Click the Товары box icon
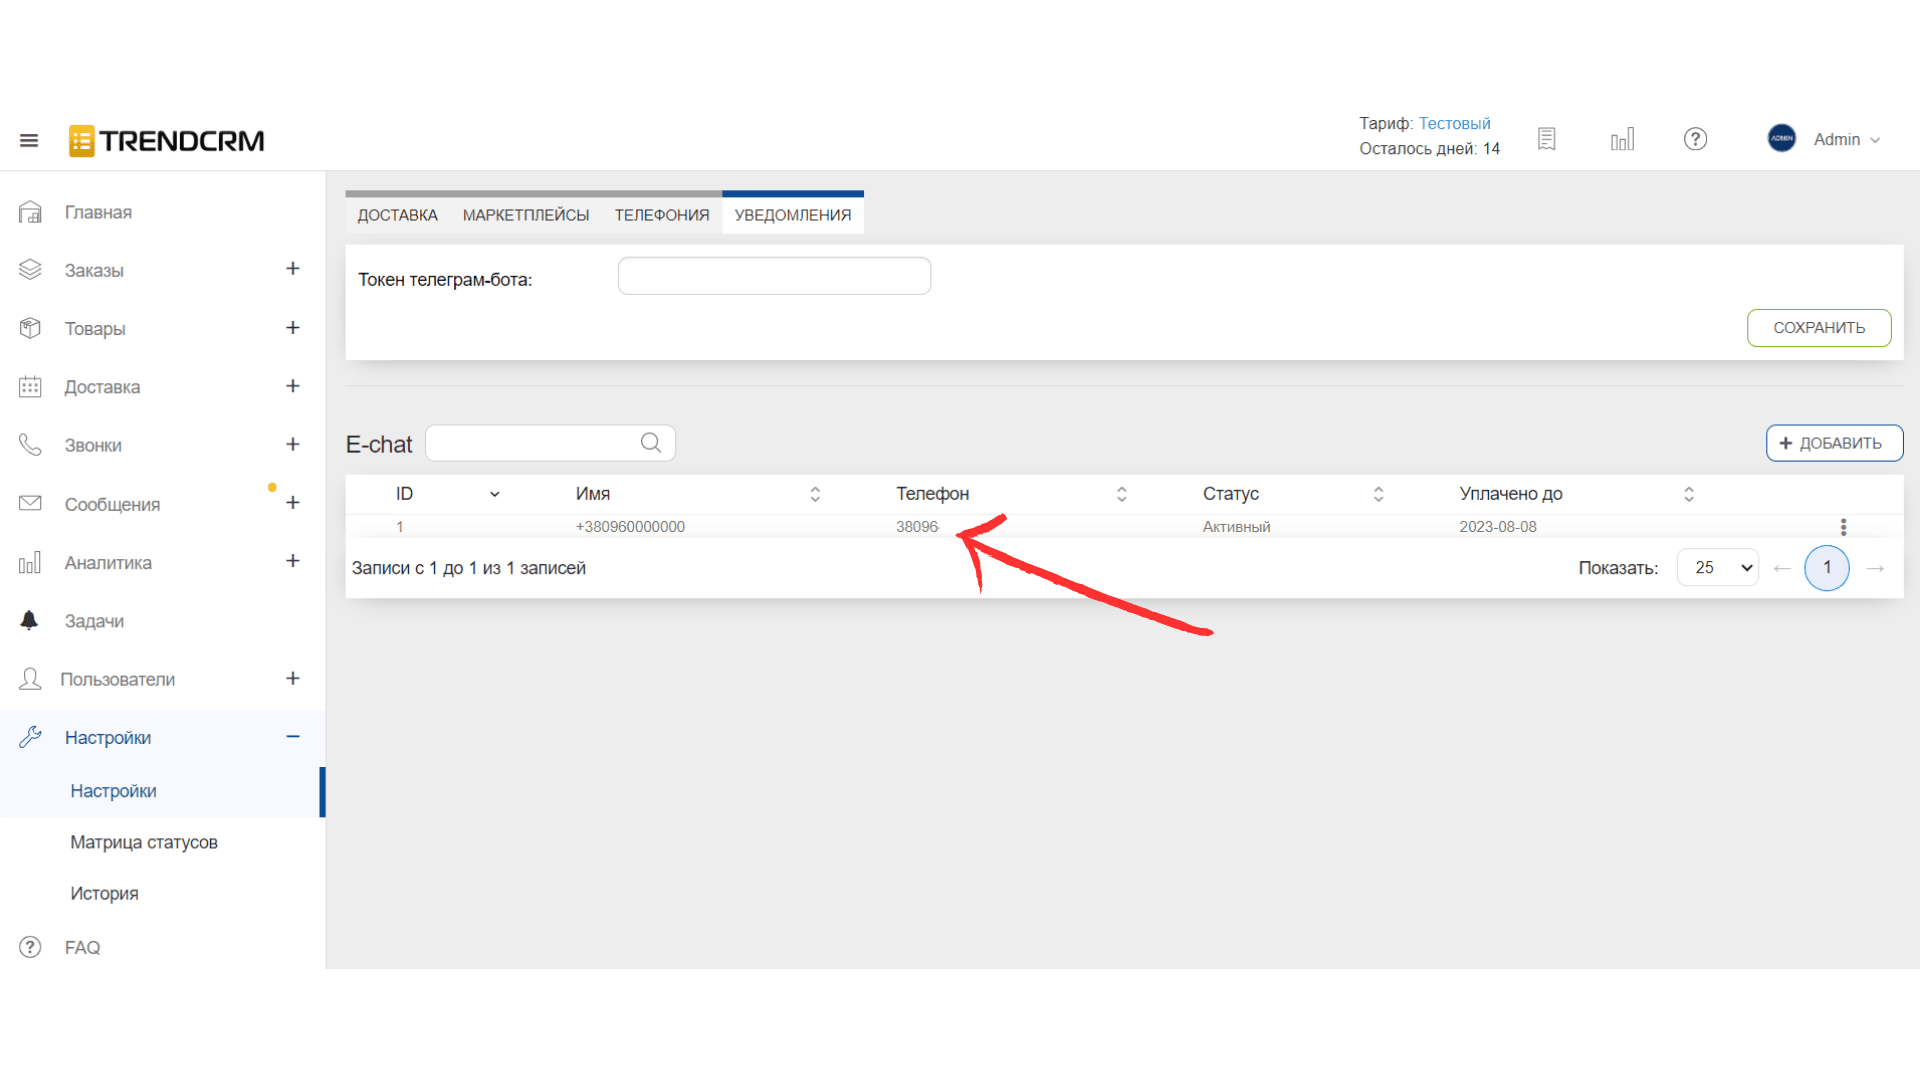 point(30,328)
